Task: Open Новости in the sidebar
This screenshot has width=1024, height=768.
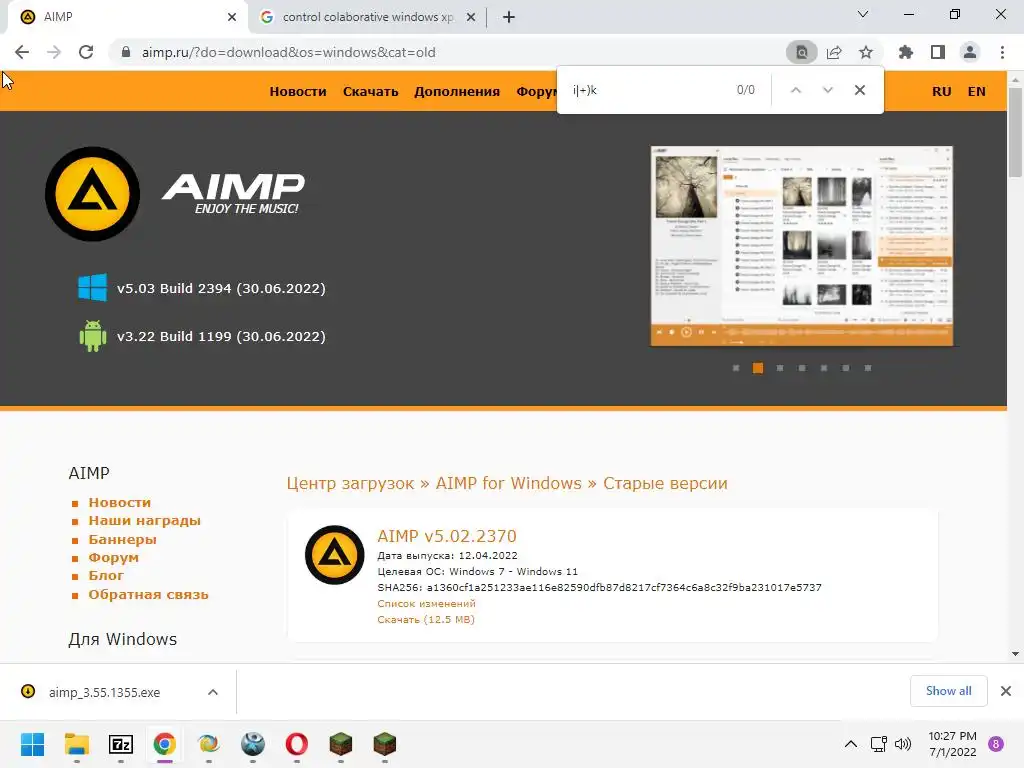Action: point(120,502)
